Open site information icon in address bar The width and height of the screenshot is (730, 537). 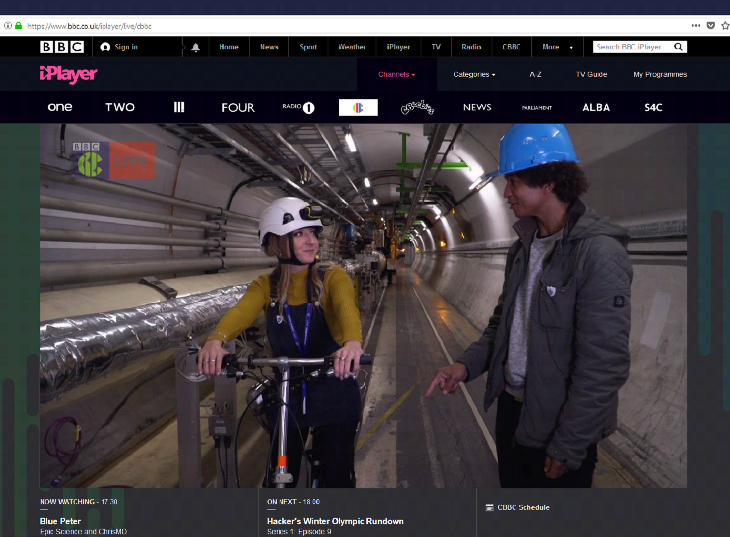pos(8,26)
